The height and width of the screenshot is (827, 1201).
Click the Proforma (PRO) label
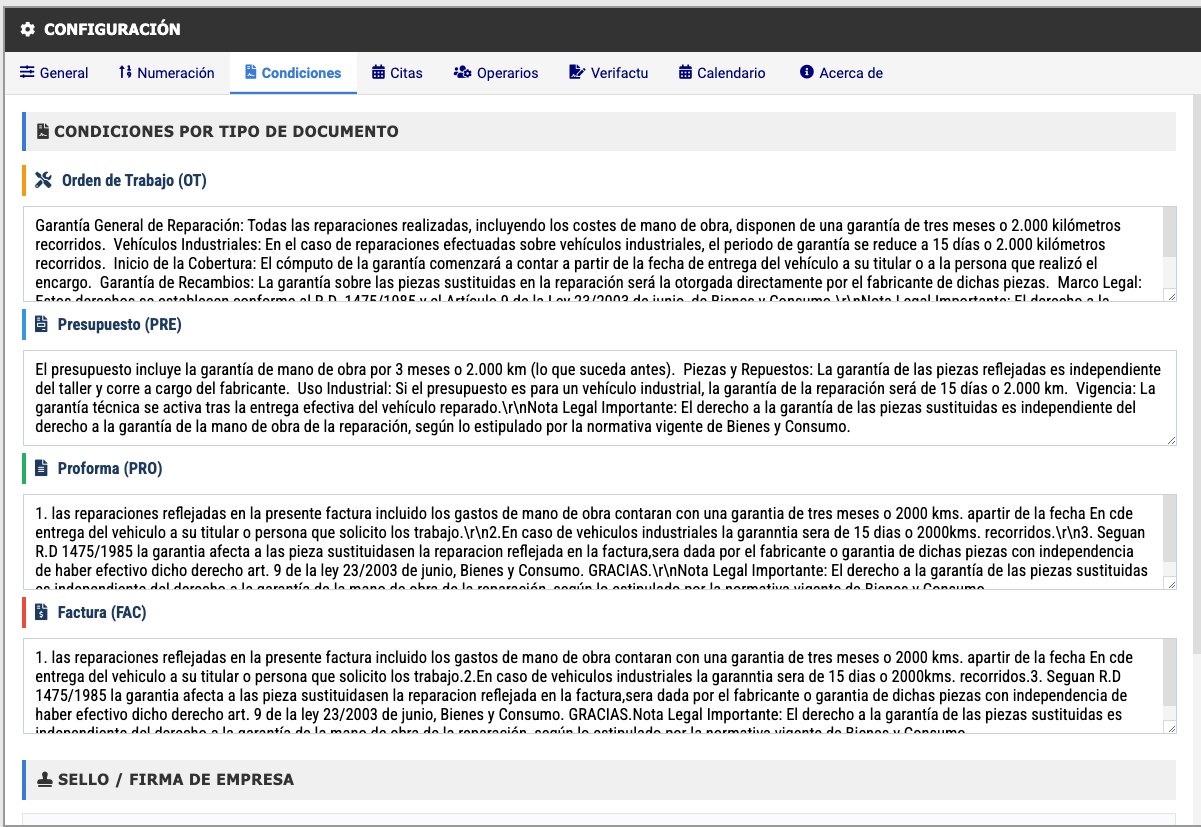(110, 468)
